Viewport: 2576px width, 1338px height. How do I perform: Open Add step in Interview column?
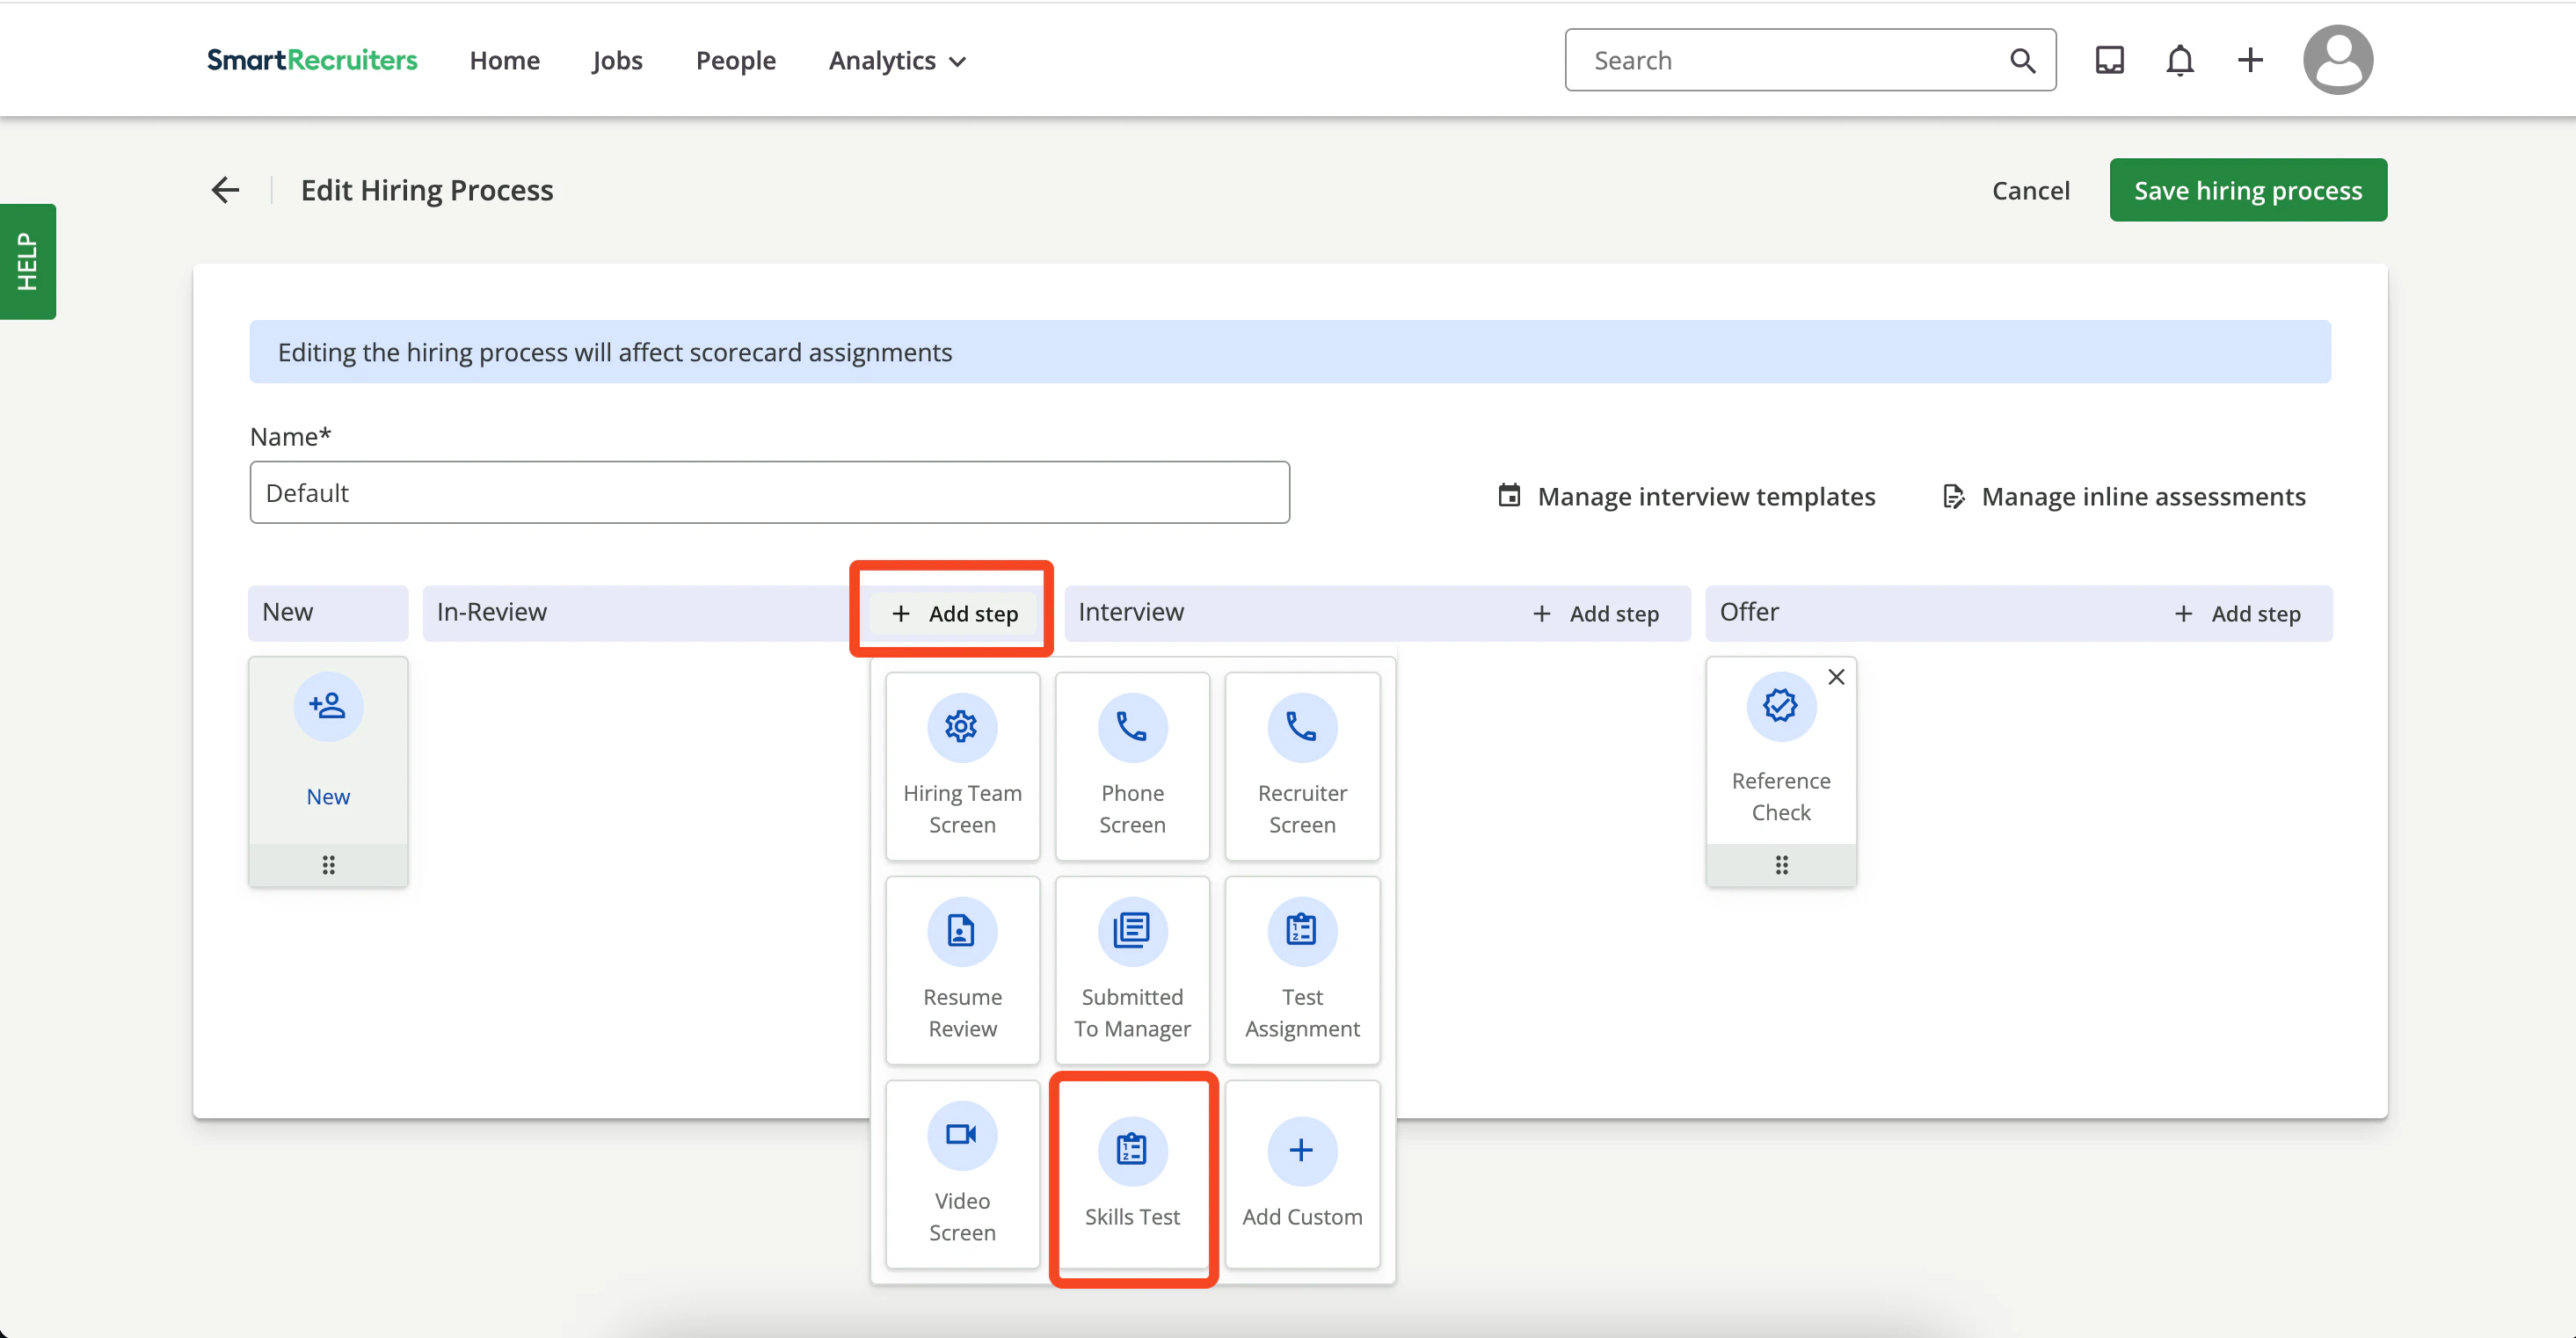pyautogui.click(x=1595, y=614)
